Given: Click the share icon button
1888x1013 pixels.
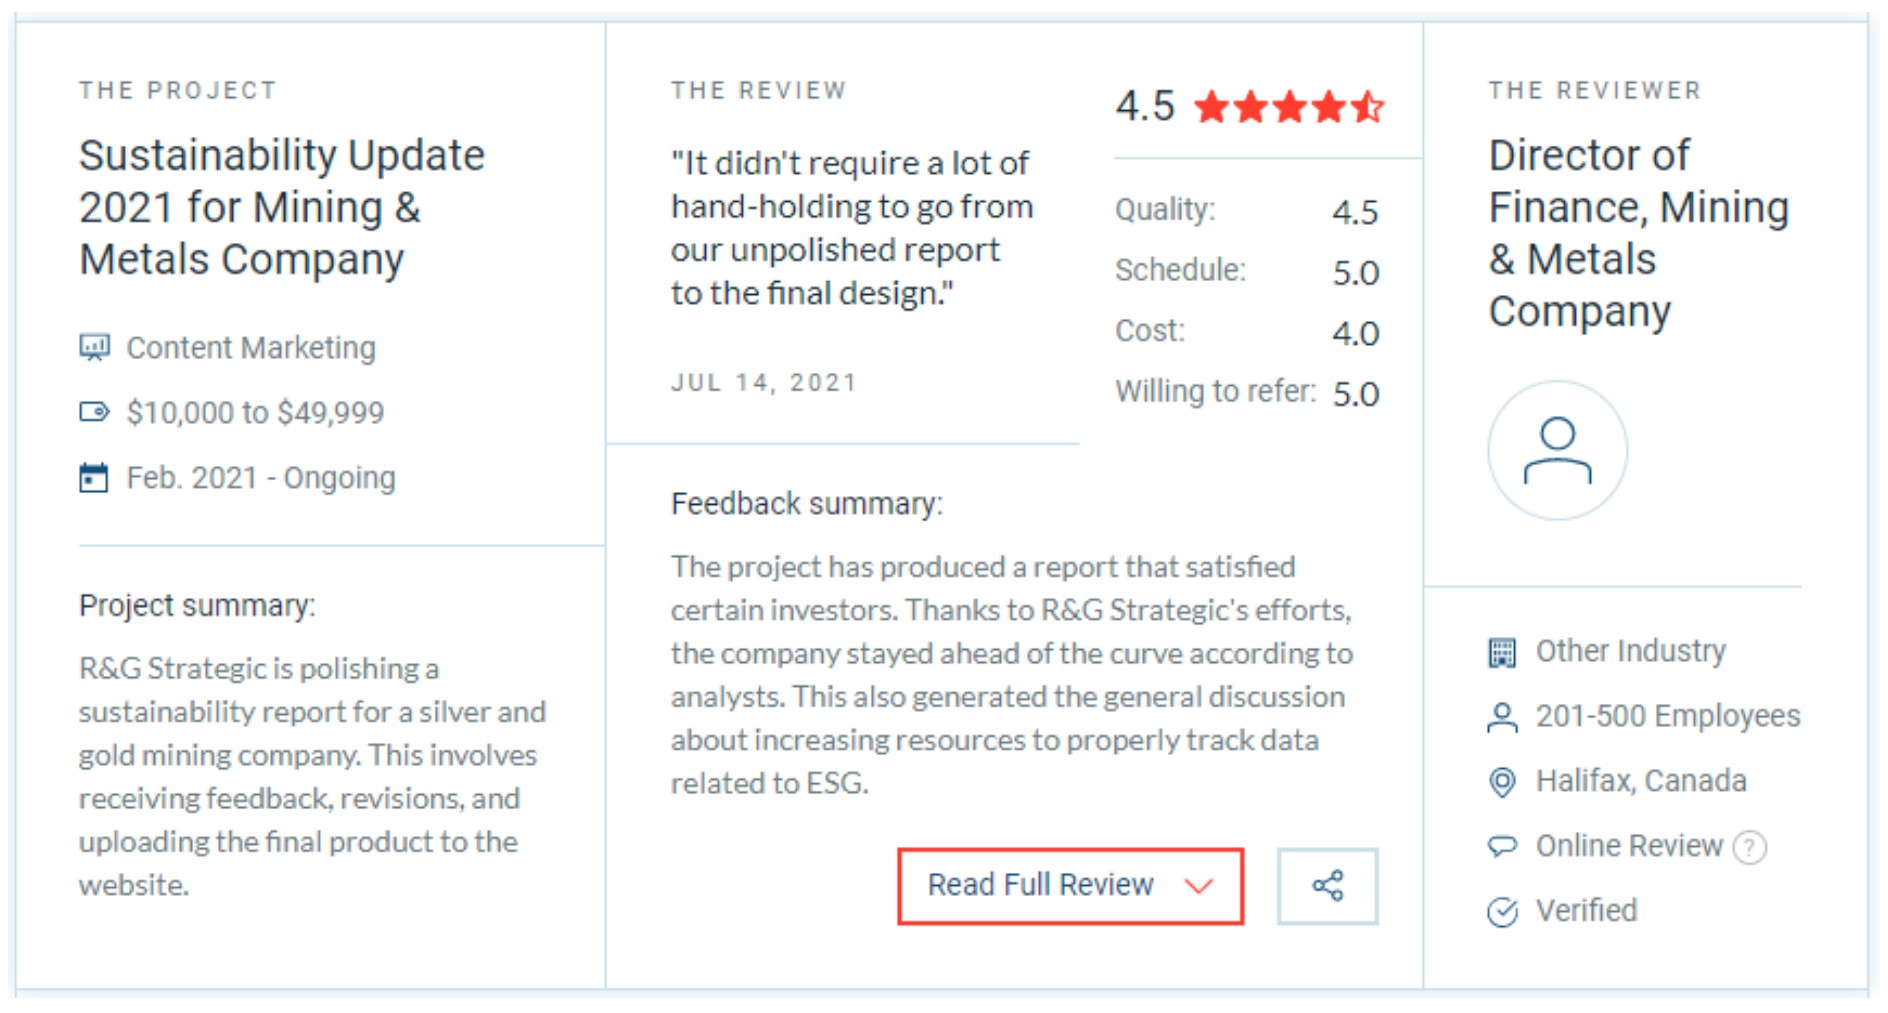Looking at the screenshot, I should [x=1327, y=886].
